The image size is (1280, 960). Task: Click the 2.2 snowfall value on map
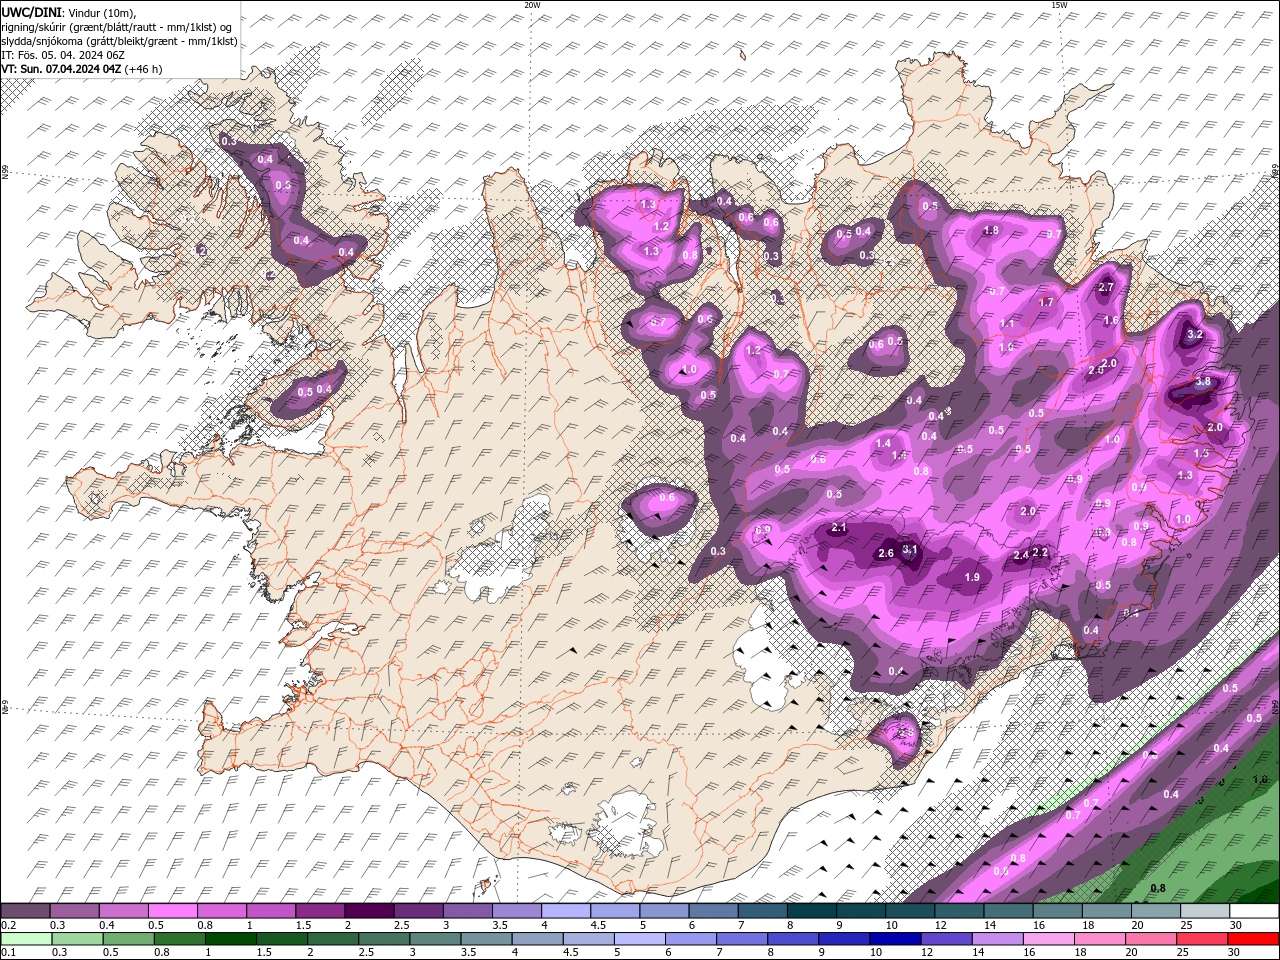click(x=1040, y=552)
